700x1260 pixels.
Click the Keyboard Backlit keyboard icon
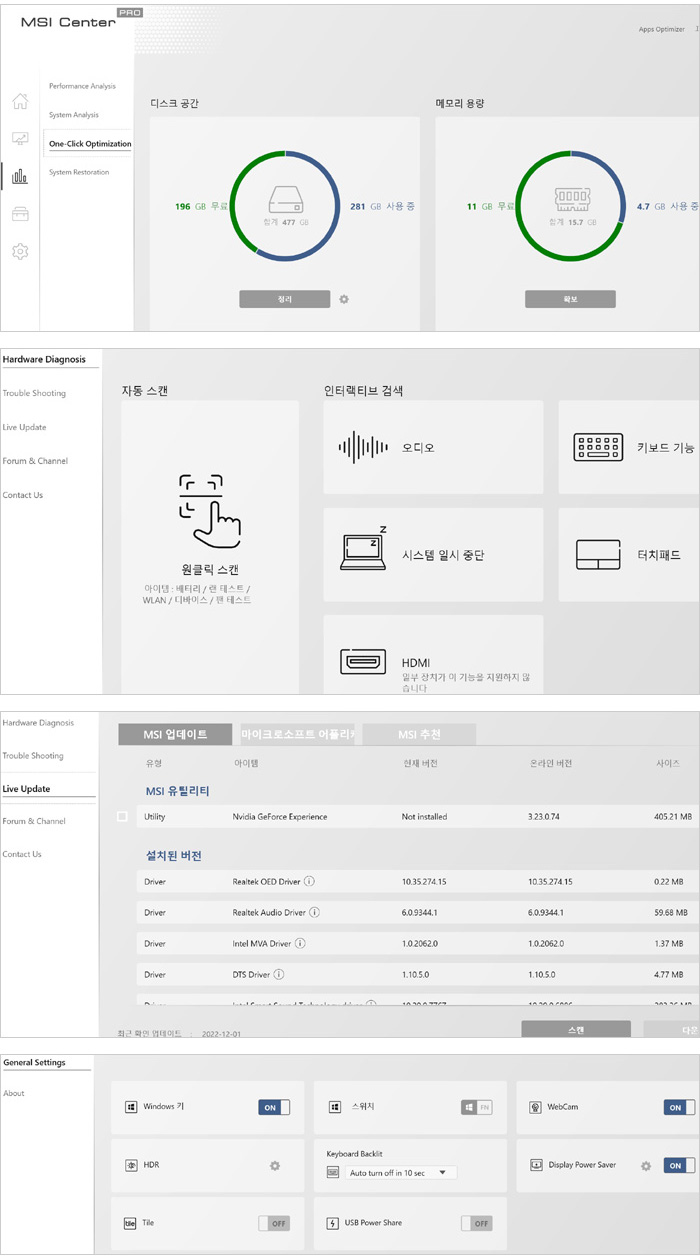pyautogui.click(x=333, y=1172)
